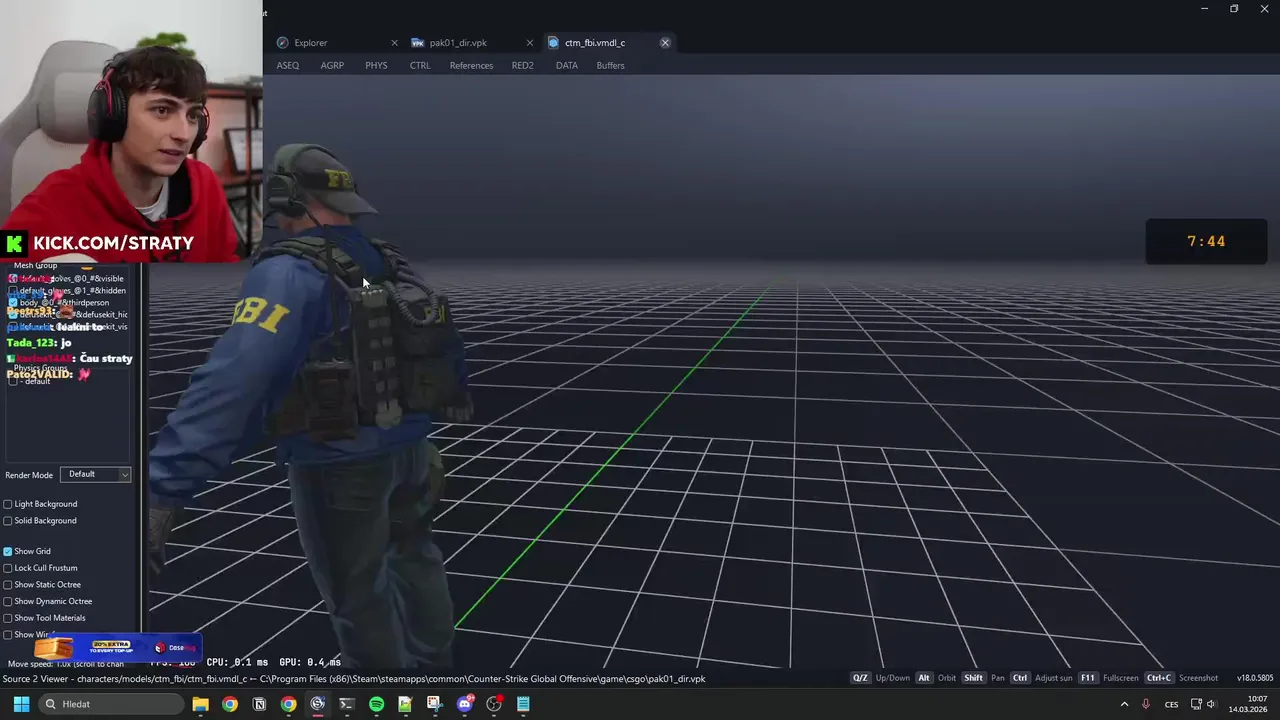
Task: Click the 7:44 timer overlay
Action: 1206,242
